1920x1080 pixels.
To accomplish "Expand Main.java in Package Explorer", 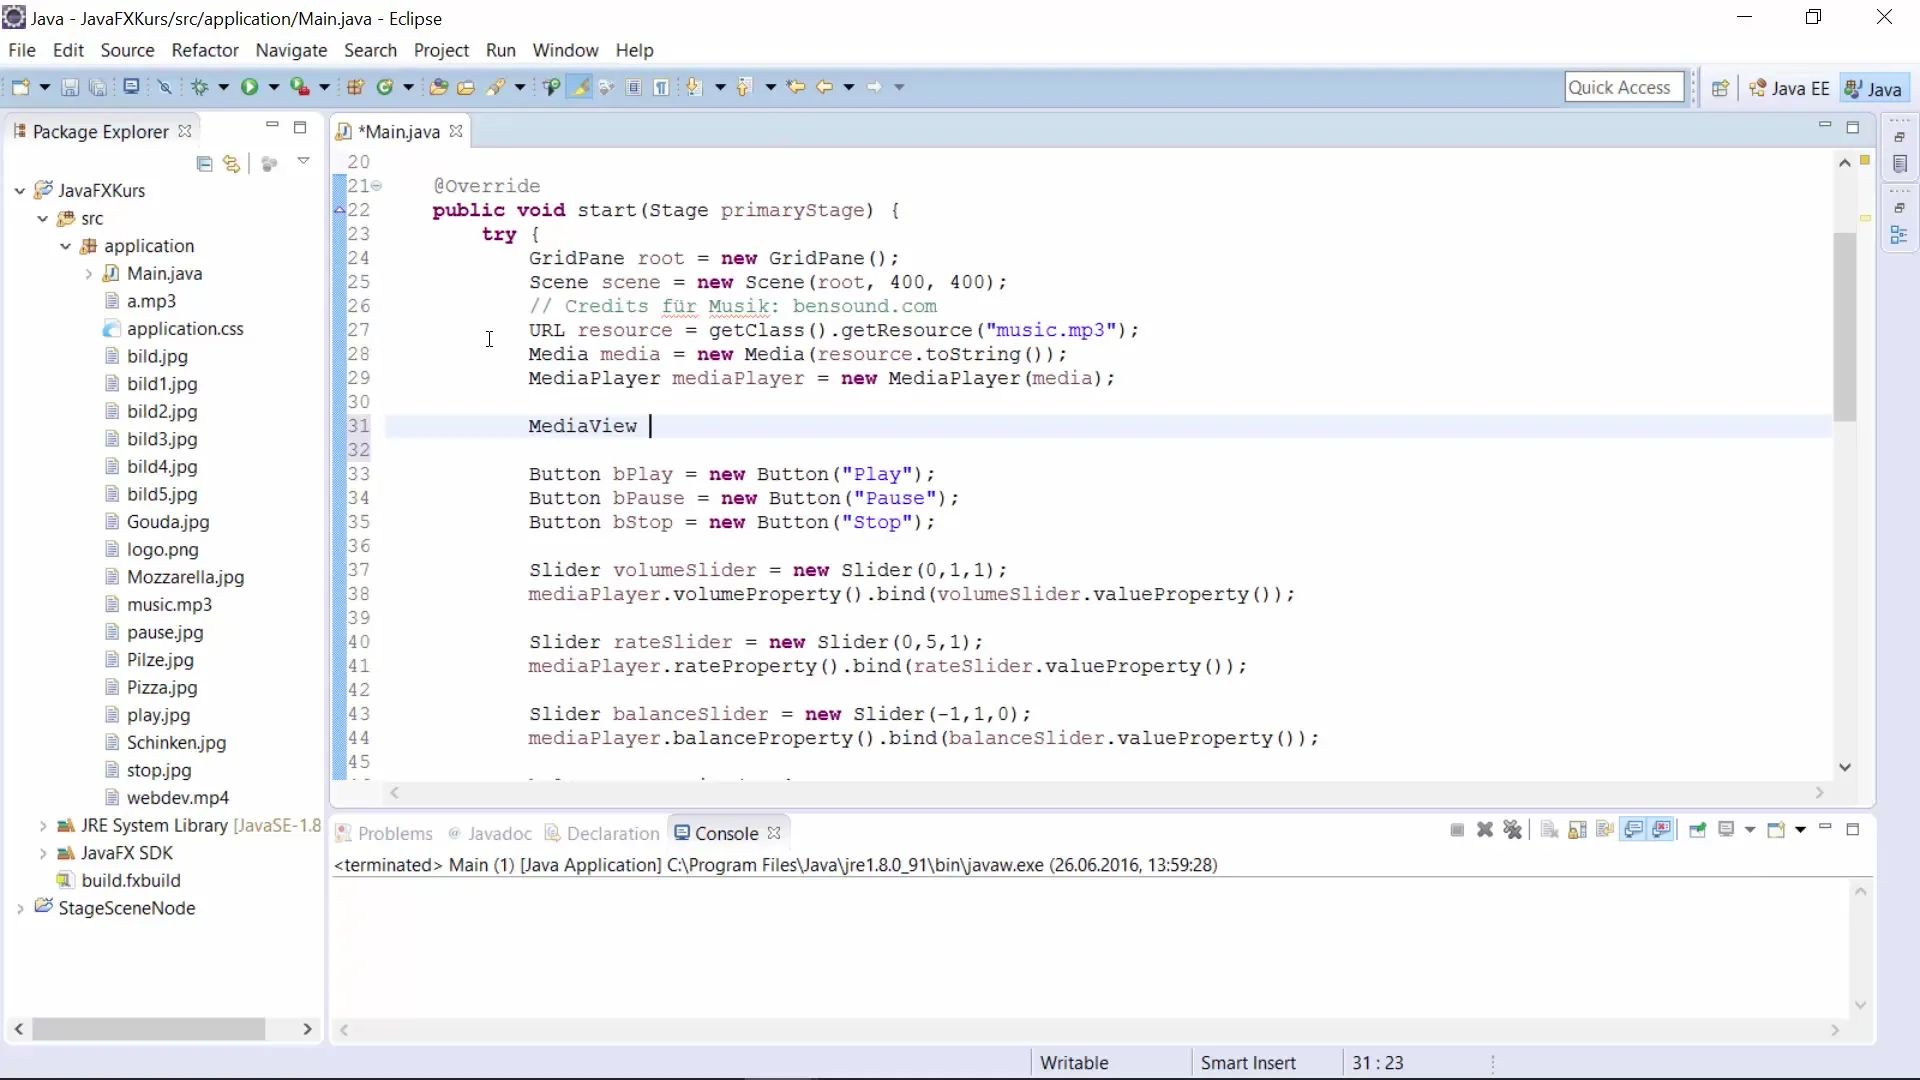I will (x=88, y=273).
